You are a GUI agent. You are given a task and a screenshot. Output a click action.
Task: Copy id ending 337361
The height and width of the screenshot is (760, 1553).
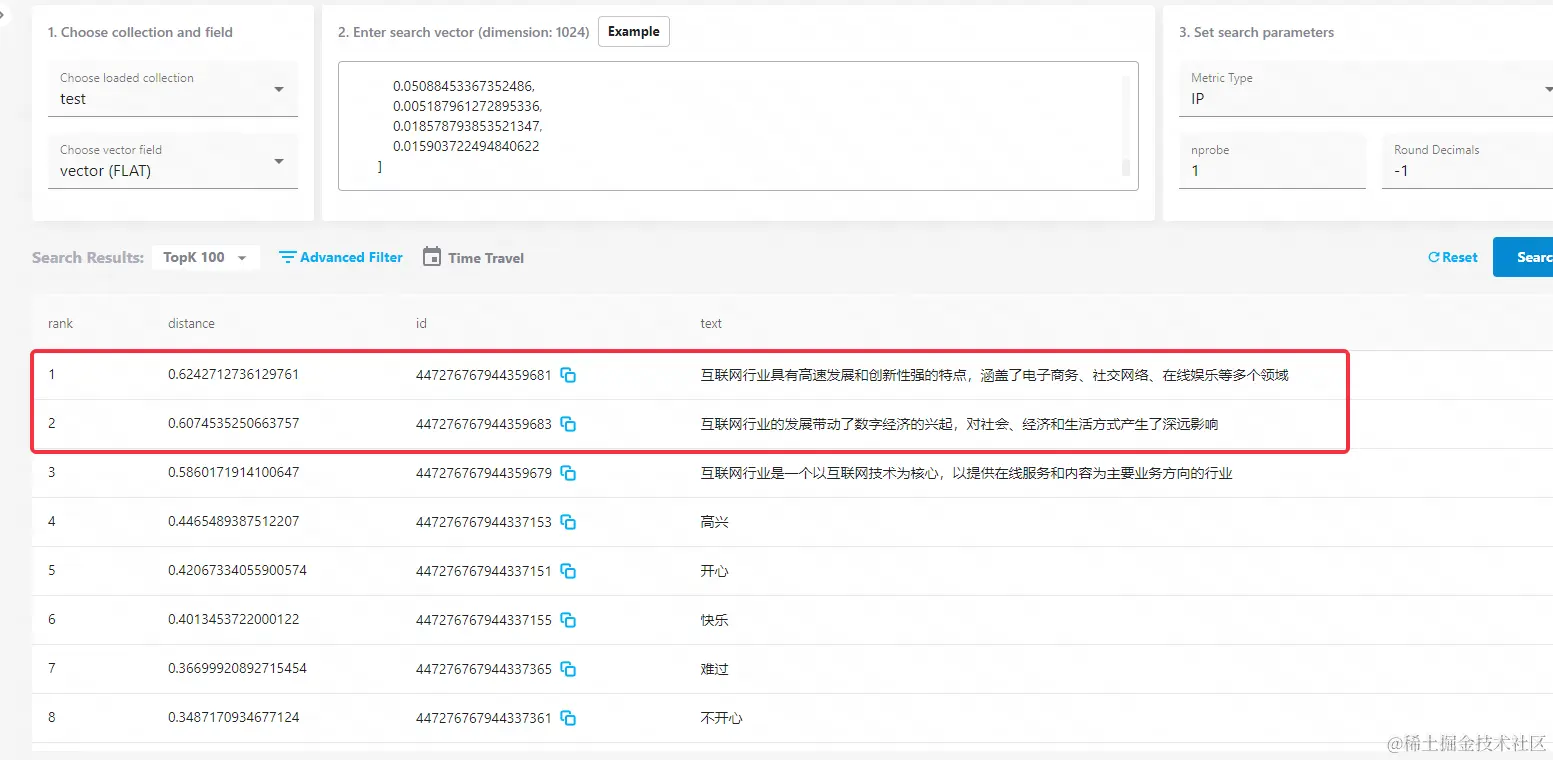[x=568, y=718]
